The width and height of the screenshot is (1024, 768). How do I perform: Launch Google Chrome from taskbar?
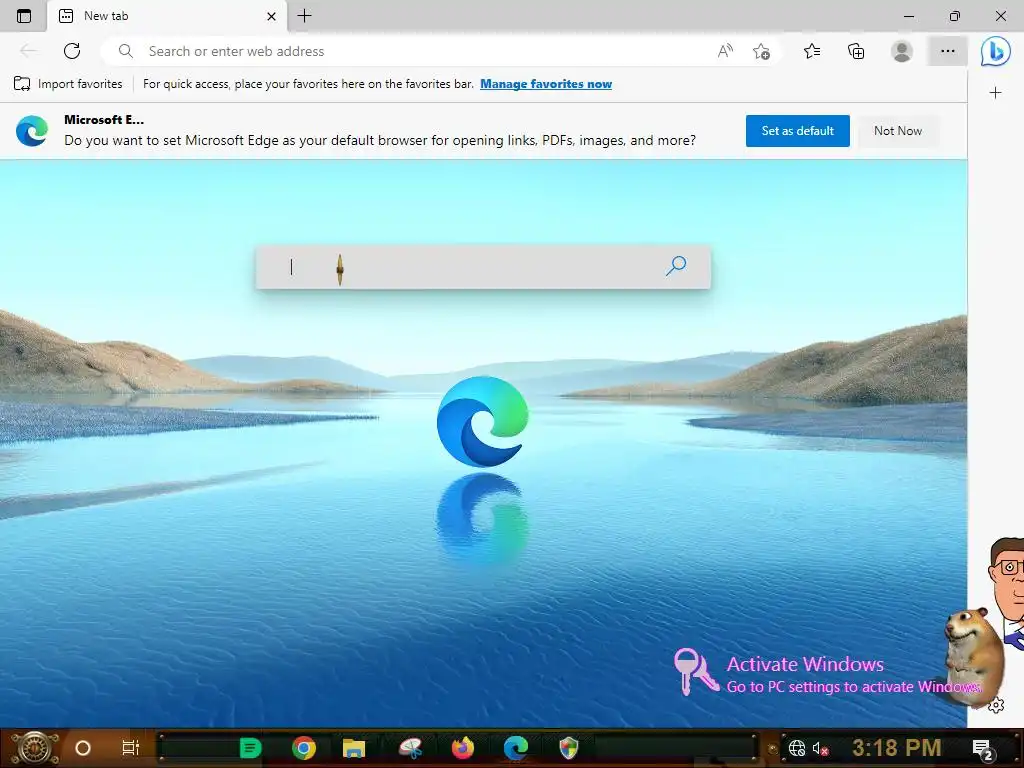pyautogui.click(x=304, y=748)
